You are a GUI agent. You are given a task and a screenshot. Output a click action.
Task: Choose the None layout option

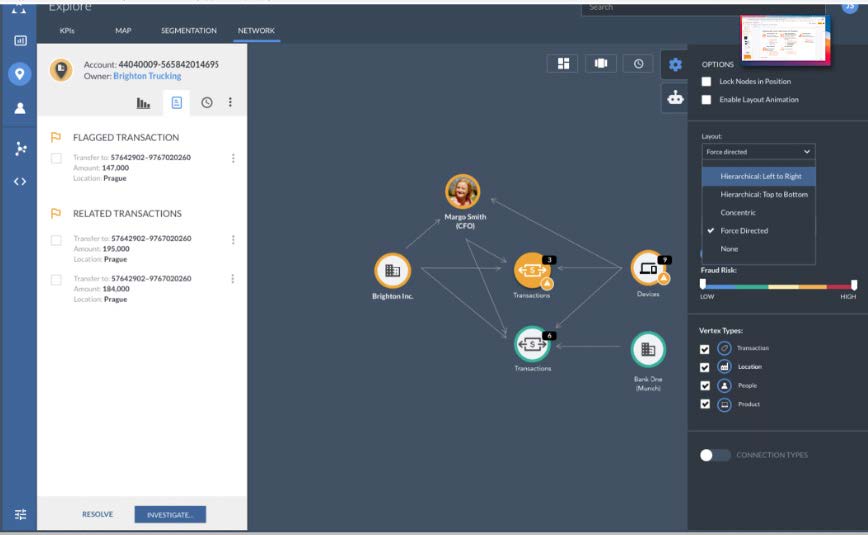click(759, 249)
